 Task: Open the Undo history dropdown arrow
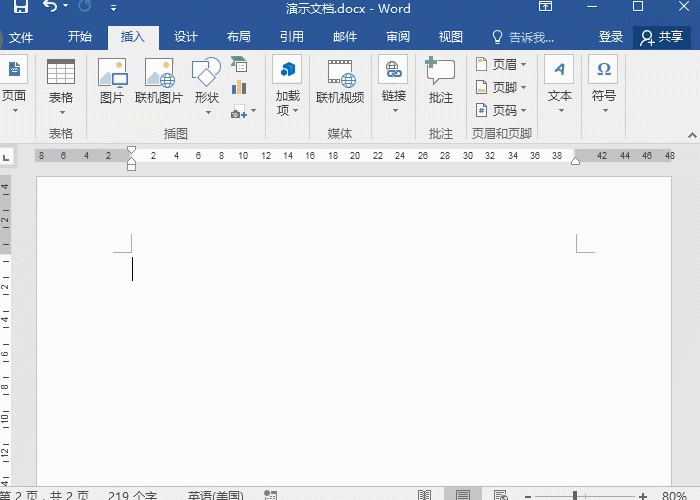click(x=66, y=6)
